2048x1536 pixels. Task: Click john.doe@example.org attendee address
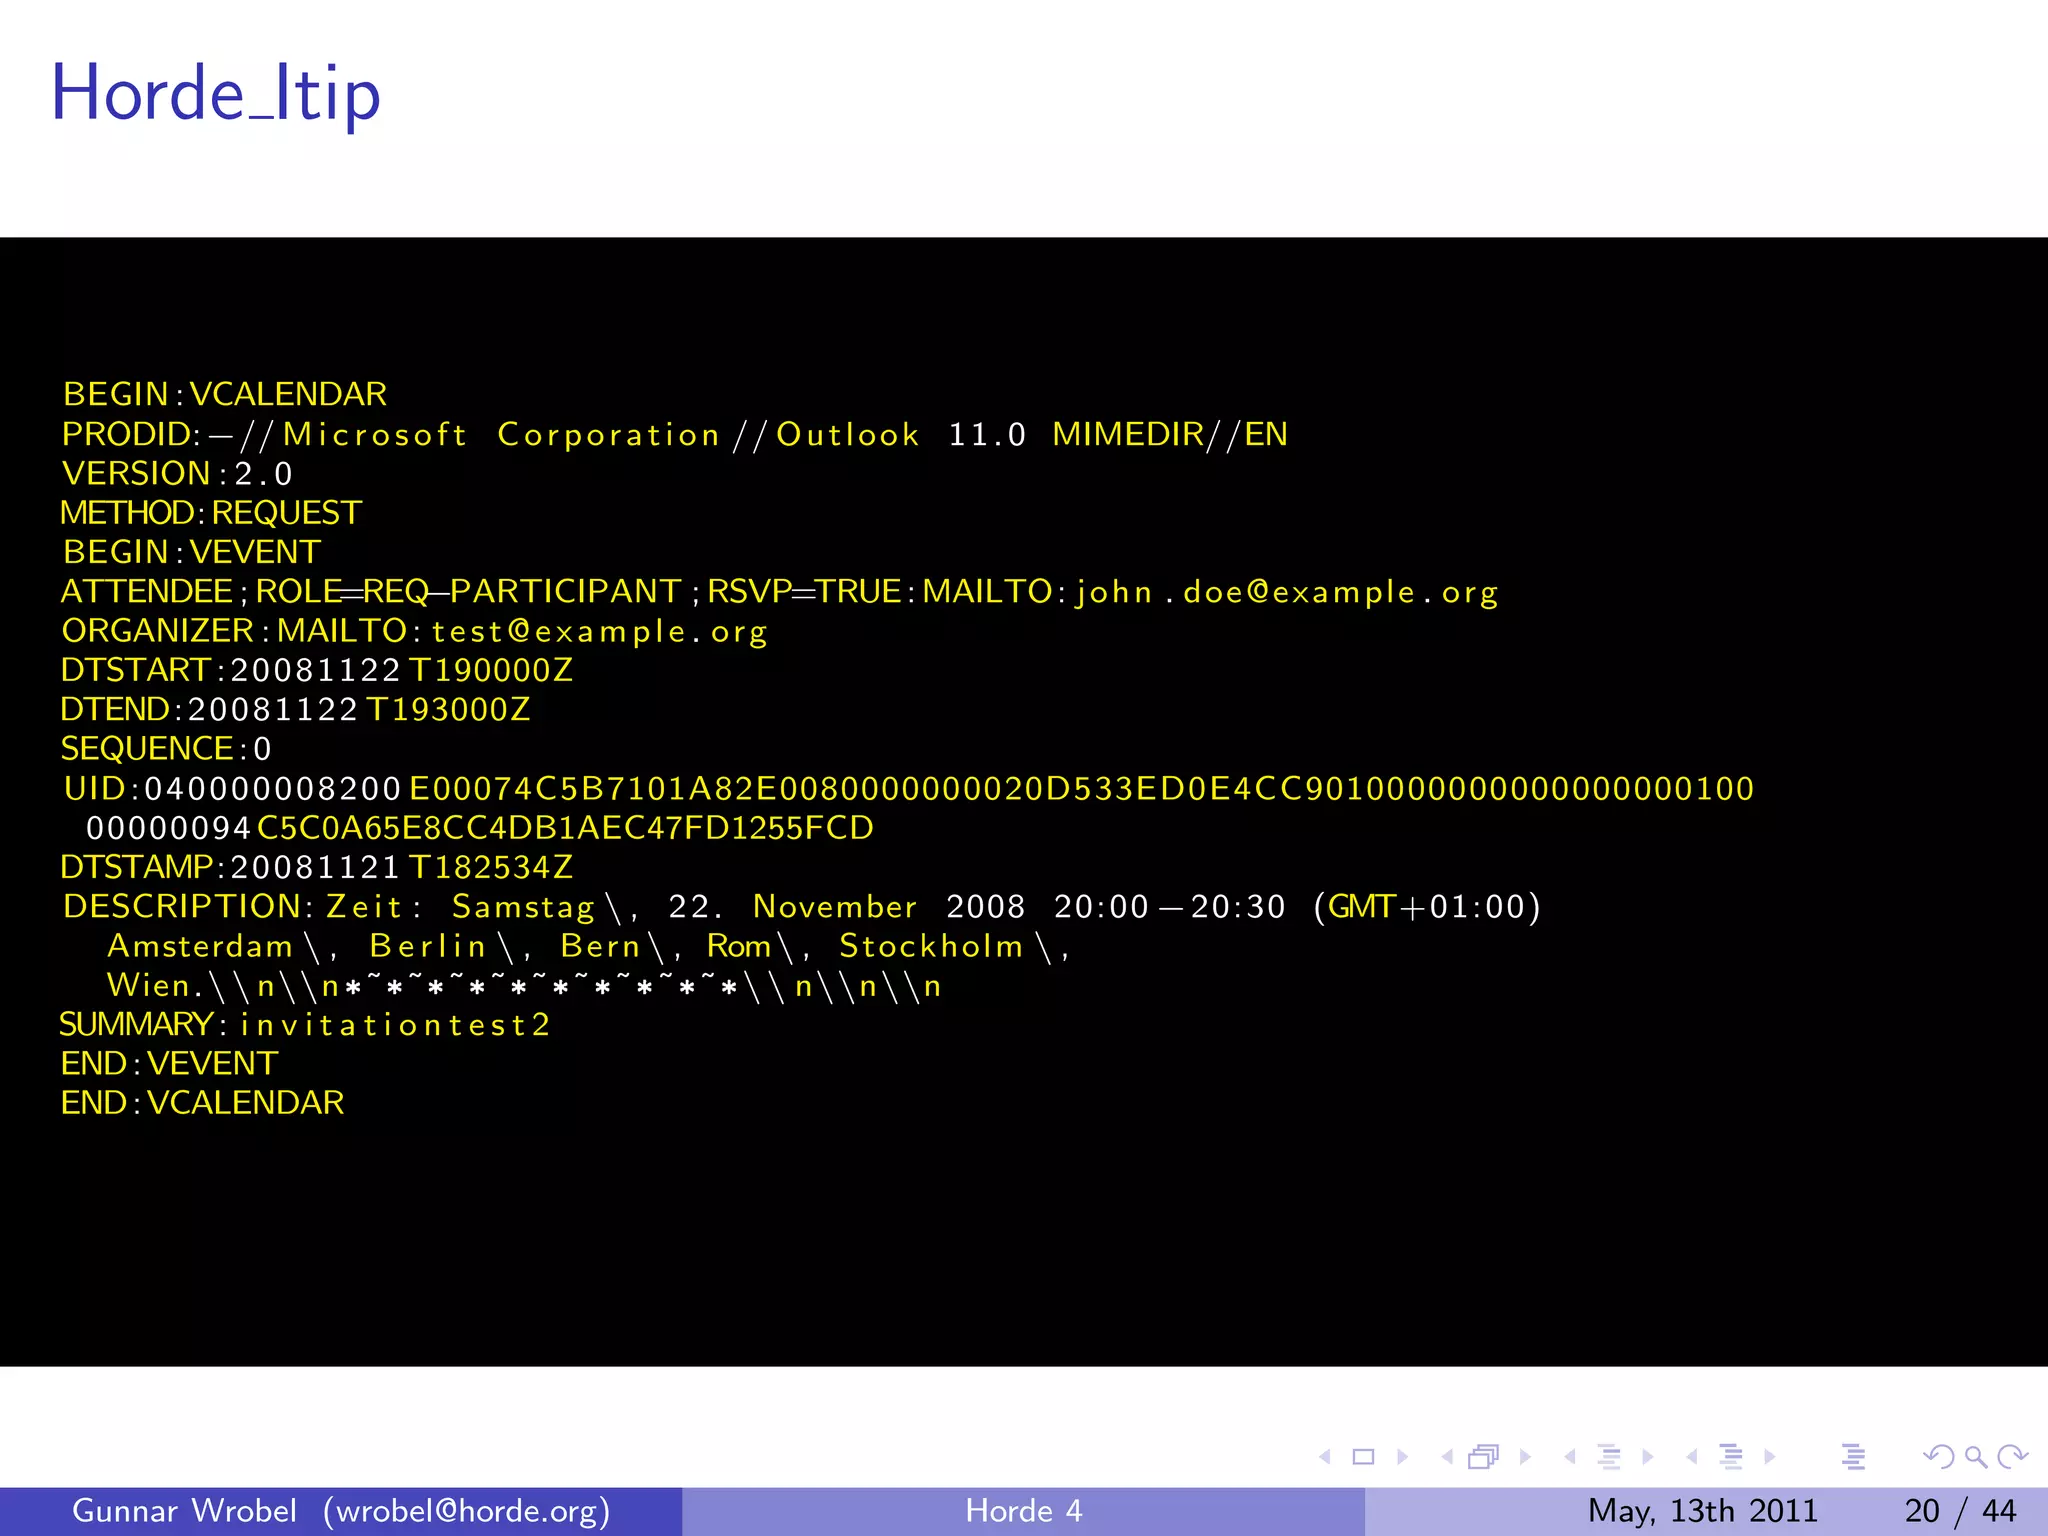[x=1287, y=592]
